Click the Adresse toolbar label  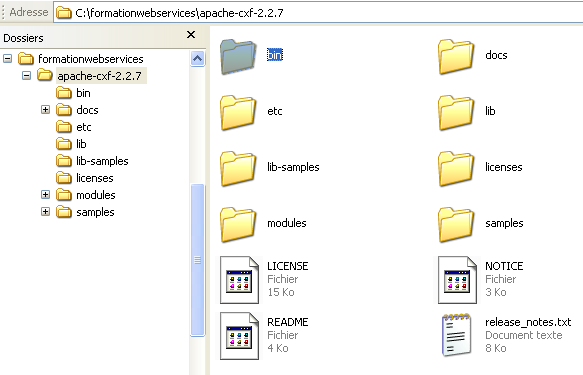point(29,12)
